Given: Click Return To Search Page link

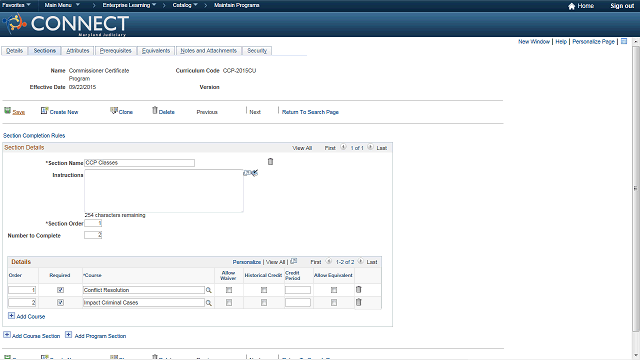Looking at the screenshot, I should click(310, 112).
